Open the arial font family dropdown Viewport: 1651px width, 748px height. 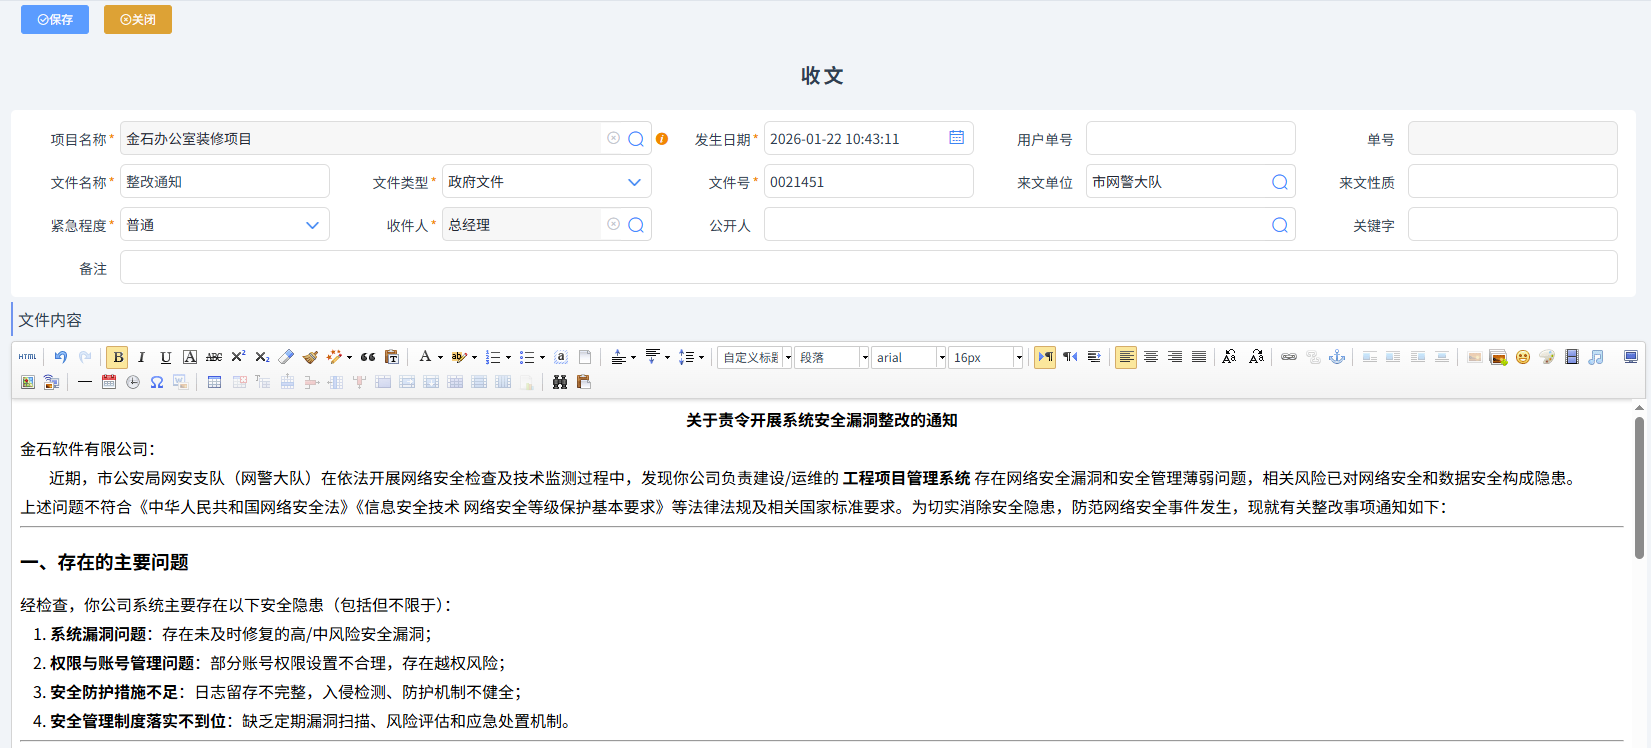point(909,357)
